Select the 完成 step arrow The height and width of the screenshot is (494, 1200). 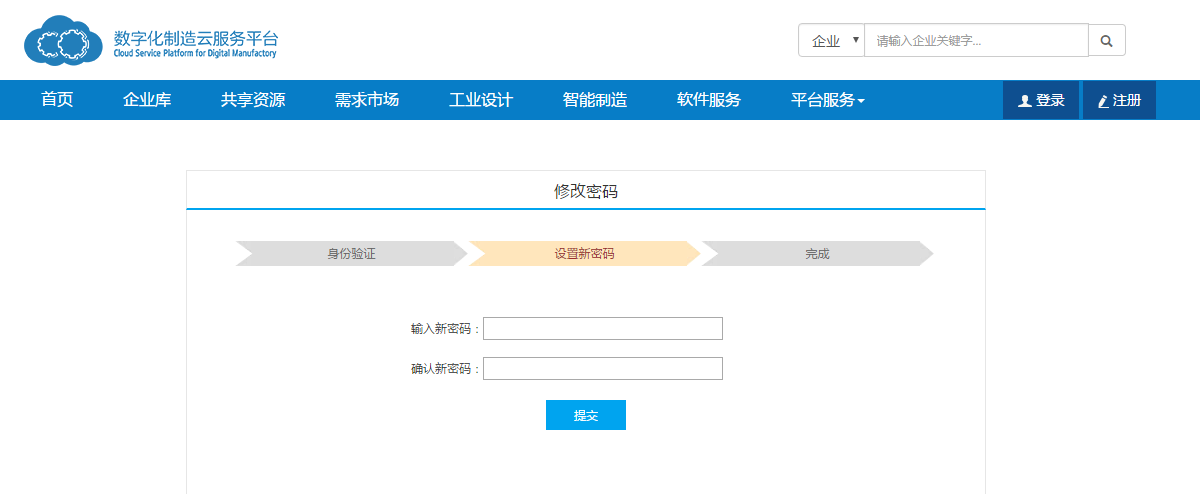click(817, 254)
